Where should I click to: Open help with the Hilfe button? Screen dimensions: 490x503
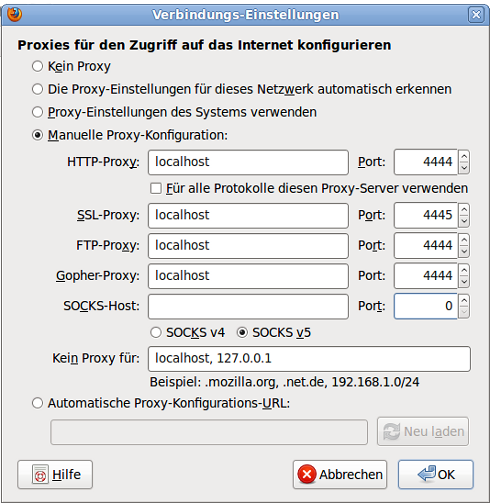(55, 475)
